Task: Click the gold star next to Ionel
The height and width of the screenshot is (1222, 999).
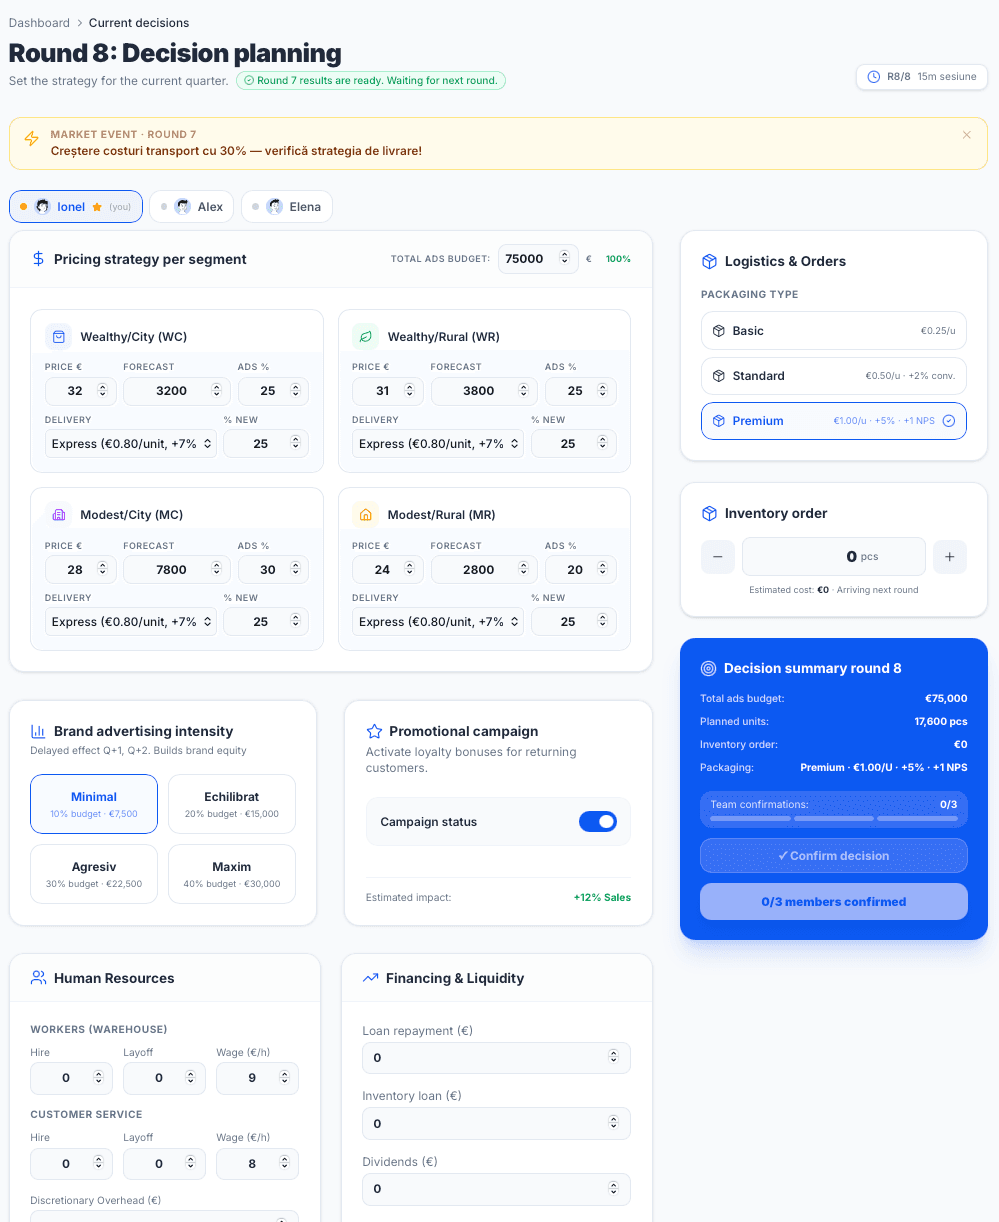Action: 97,207
